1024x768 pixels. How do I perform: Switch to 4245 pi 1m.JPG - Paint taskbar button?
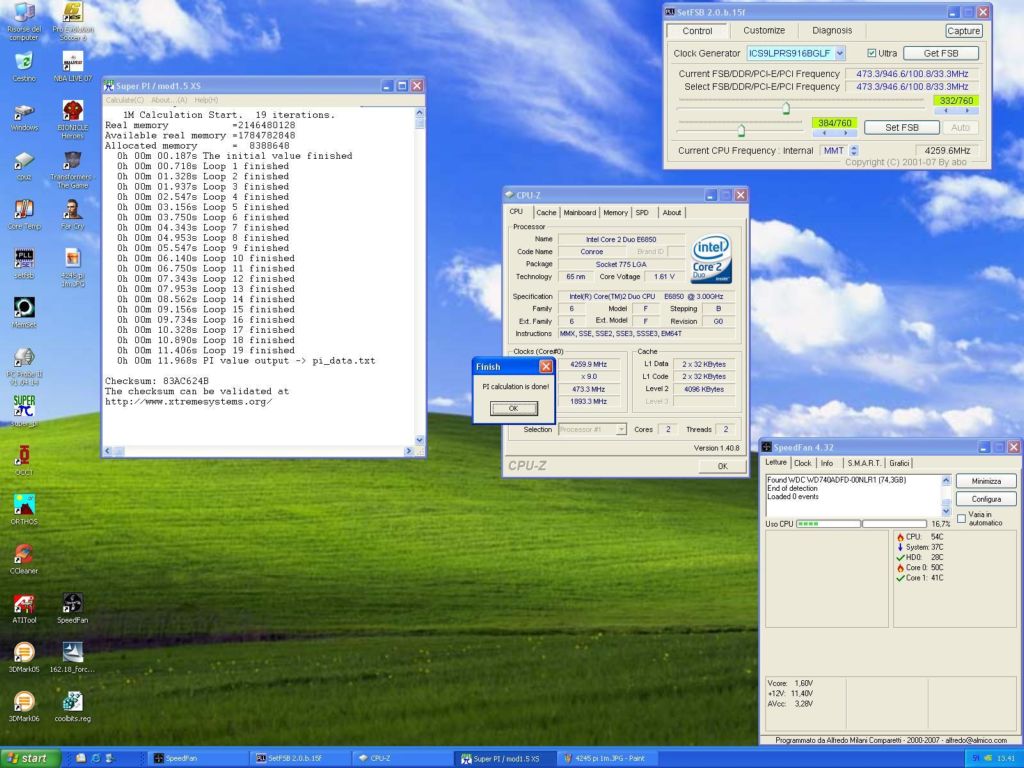coord(607,758)
